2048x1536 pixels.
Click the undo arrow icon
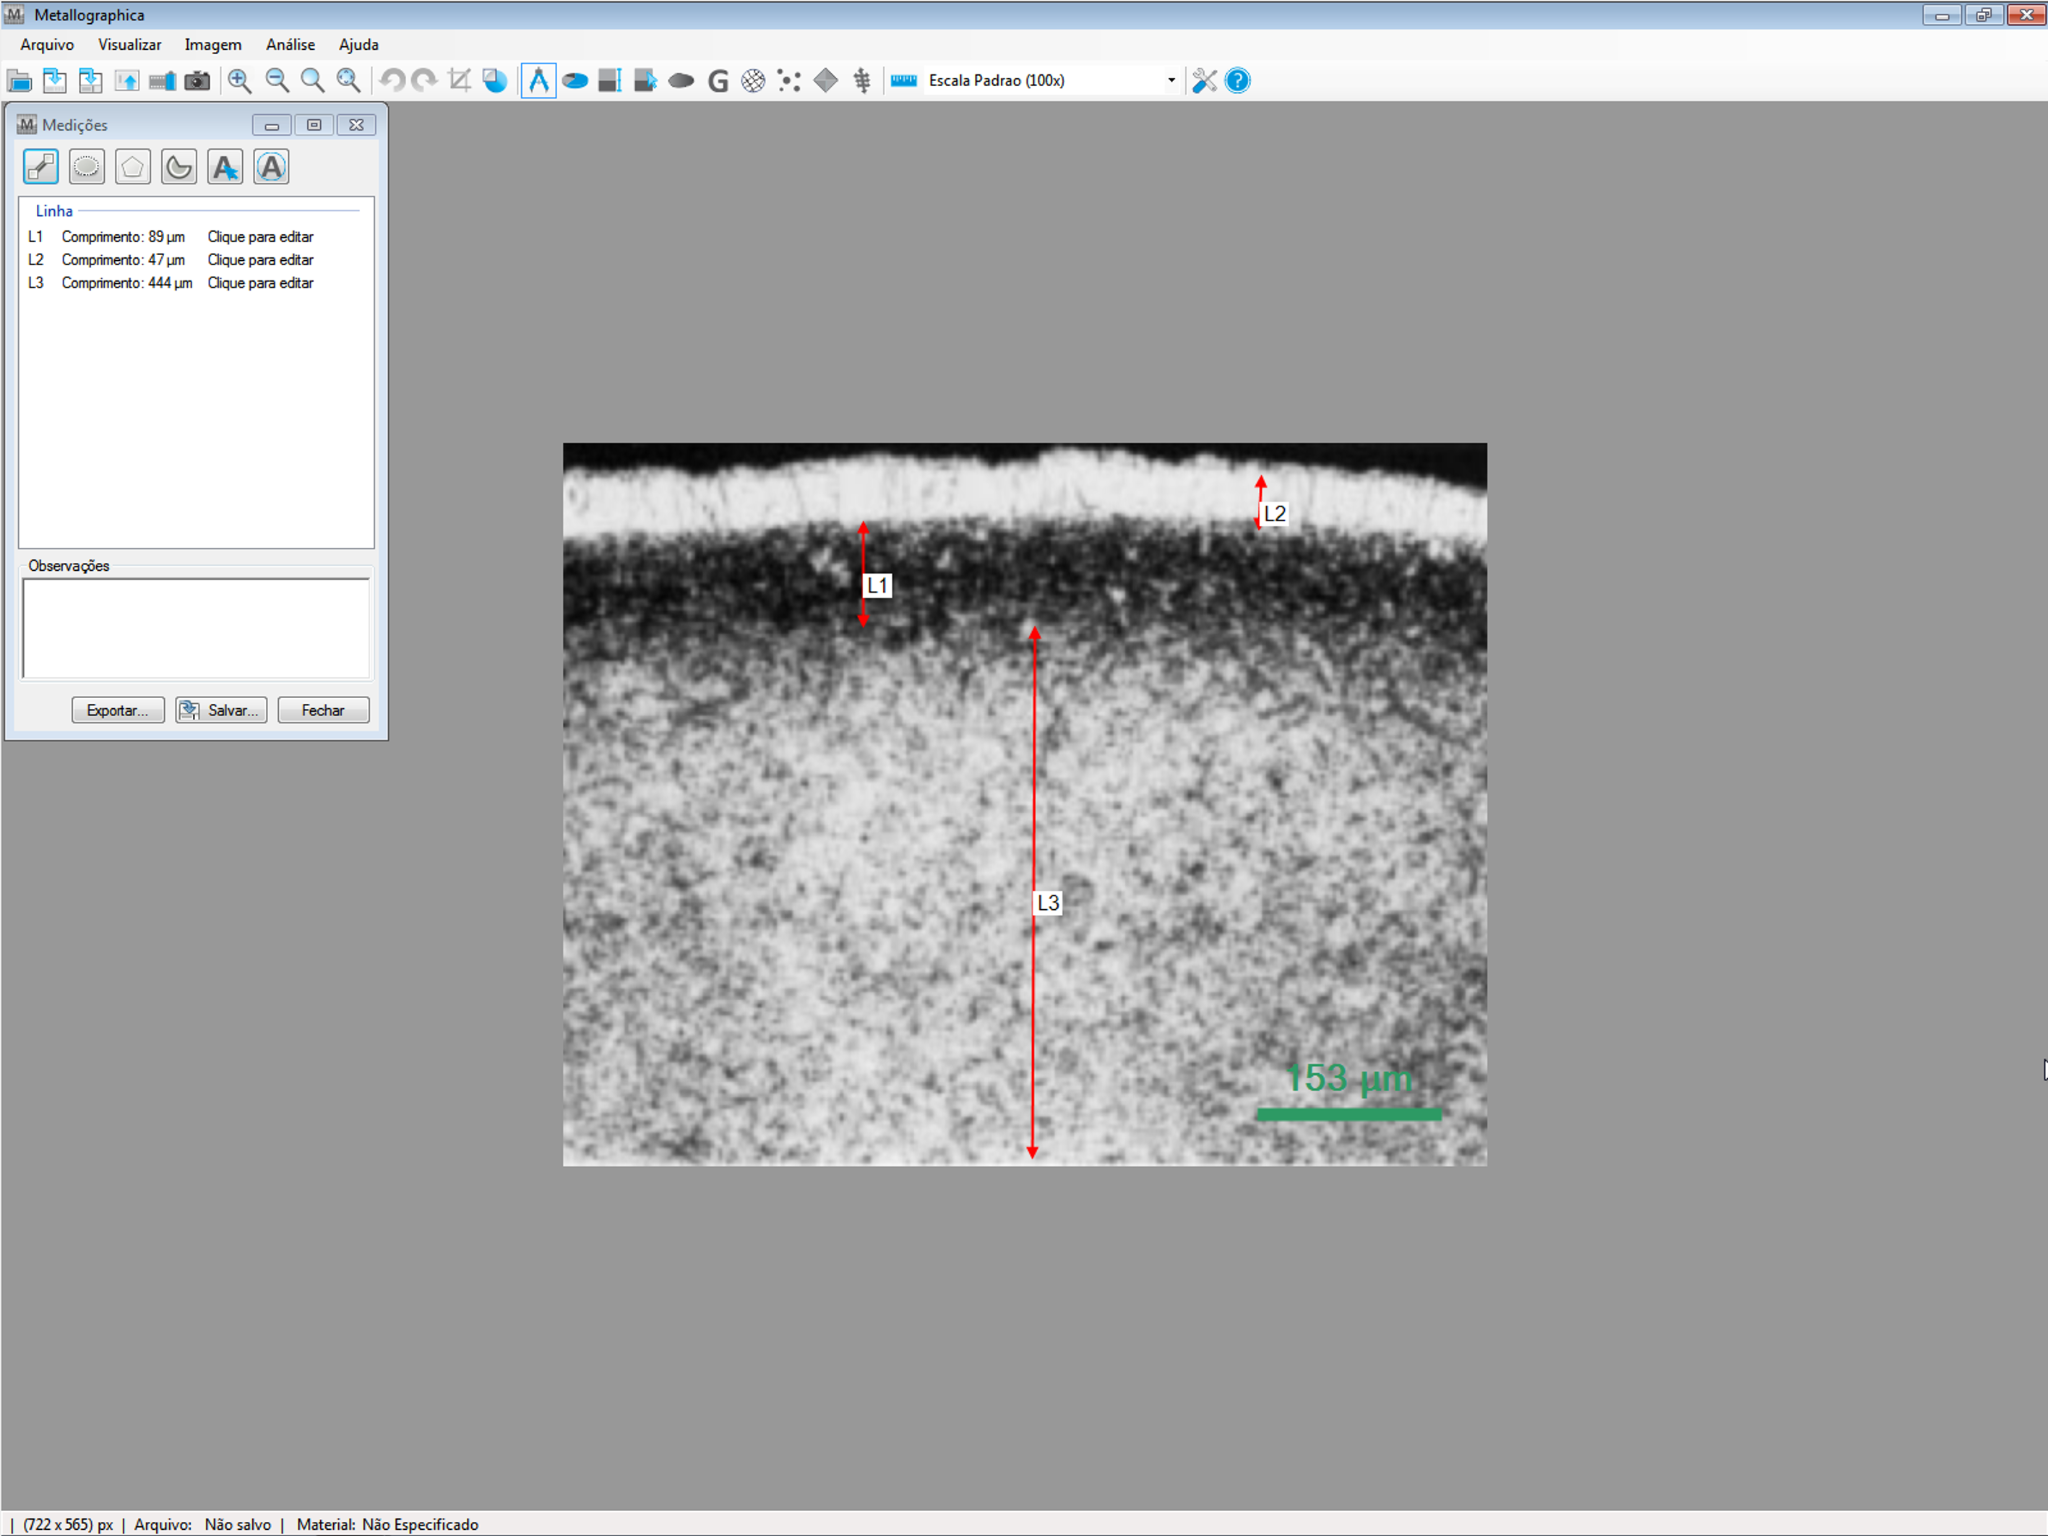(x=392, y=81)
